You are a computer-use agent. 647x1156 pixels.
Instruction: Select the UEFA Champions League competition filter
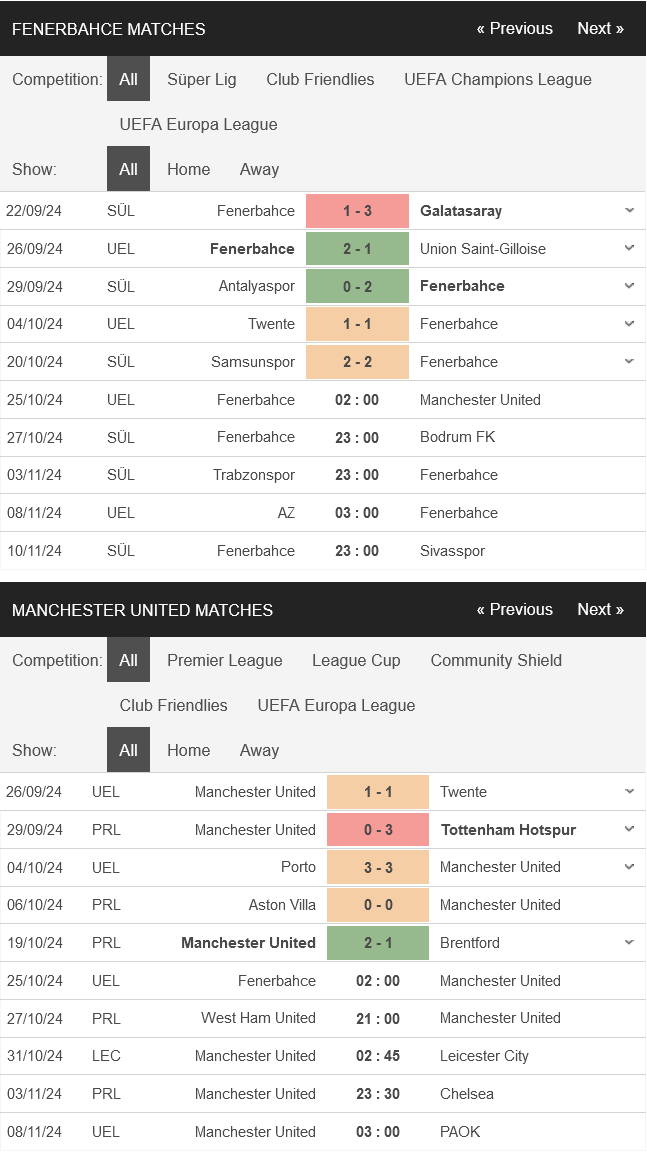(x=498, y=80)
